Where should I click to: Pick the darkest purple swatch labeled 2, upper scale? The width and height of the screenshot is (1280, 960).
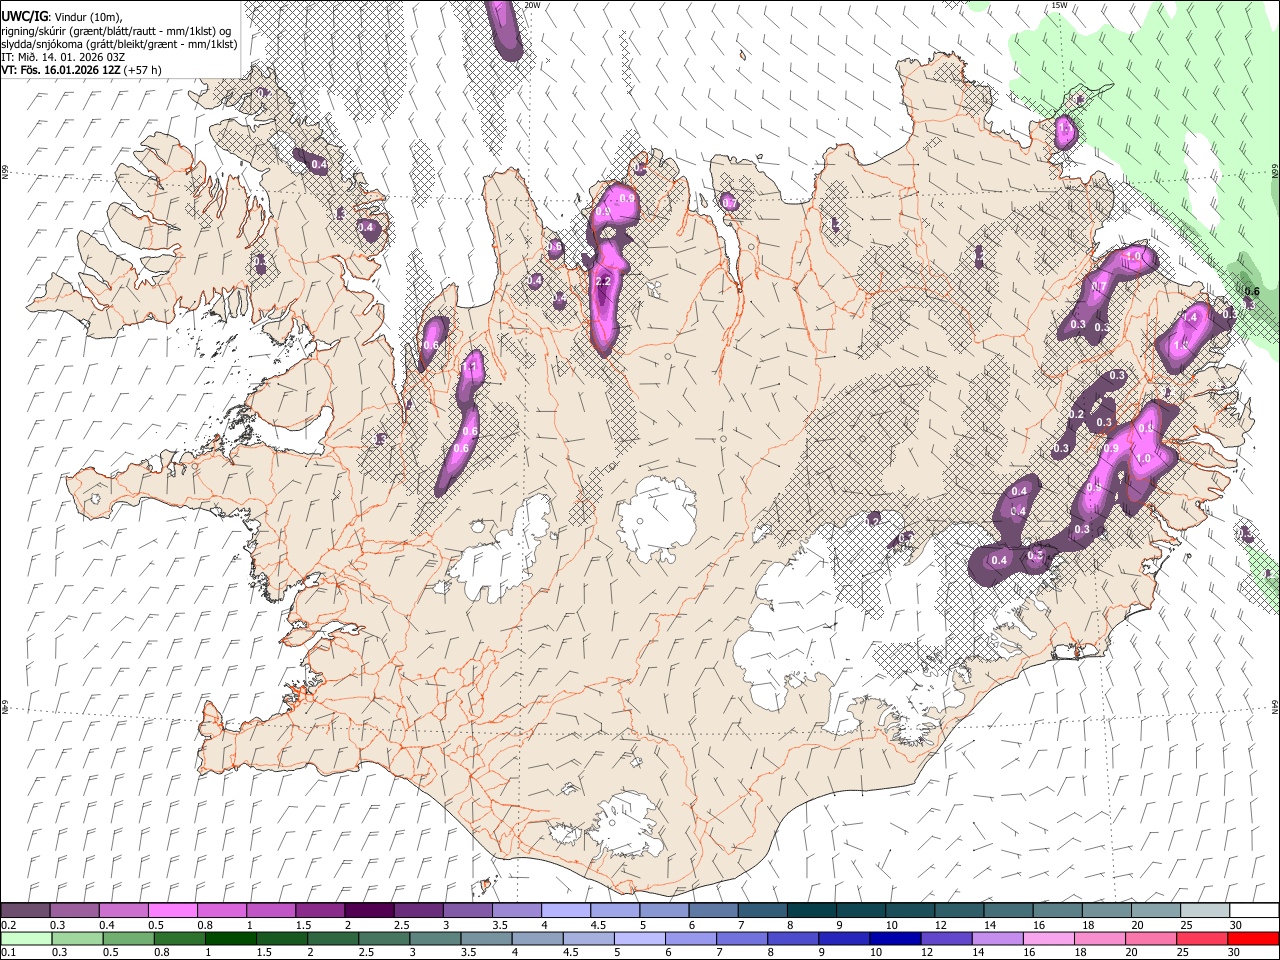368,911
